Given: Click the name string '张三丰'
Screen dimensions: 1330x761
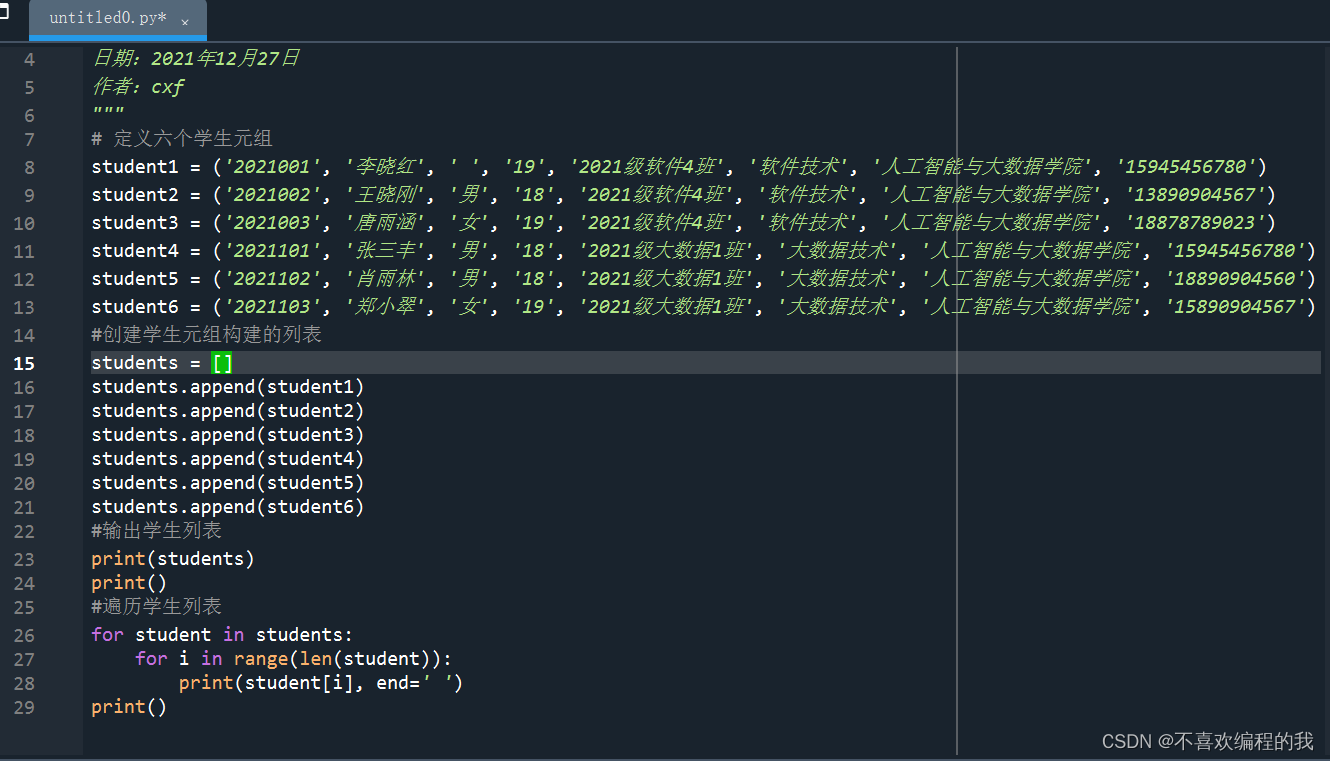Looking at the screenshot, I should point(388,250).
